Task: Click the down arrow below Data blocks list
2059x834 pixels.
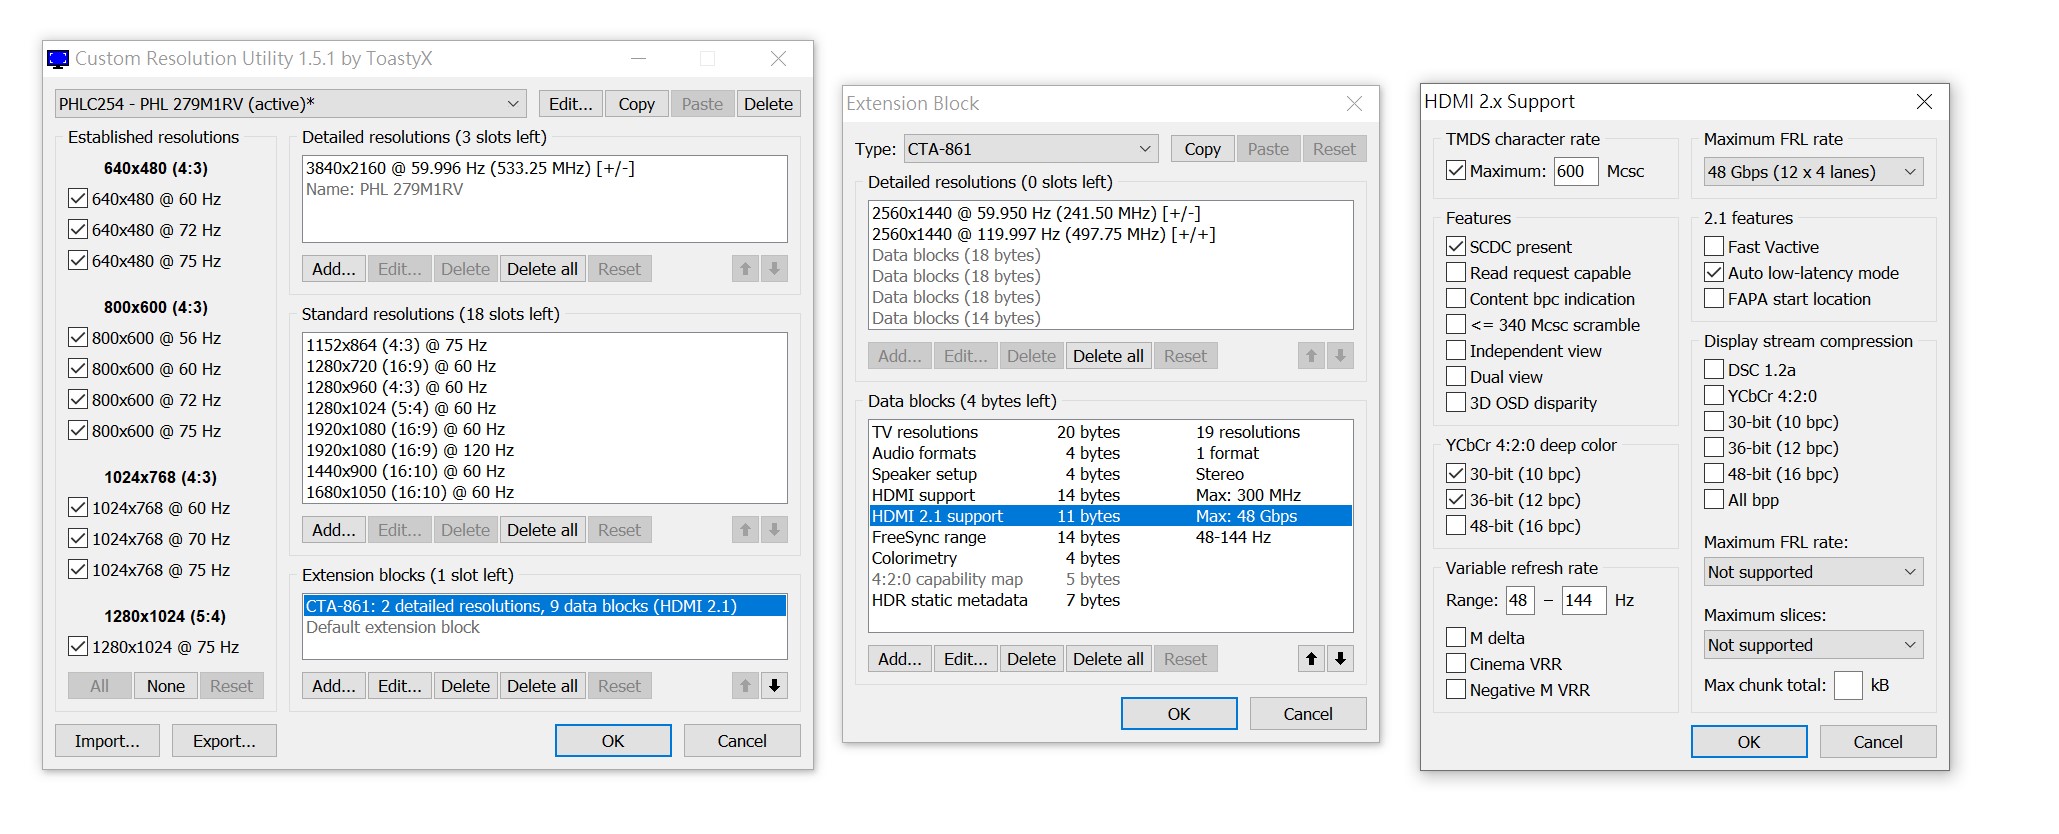Action: [1340, 659]
